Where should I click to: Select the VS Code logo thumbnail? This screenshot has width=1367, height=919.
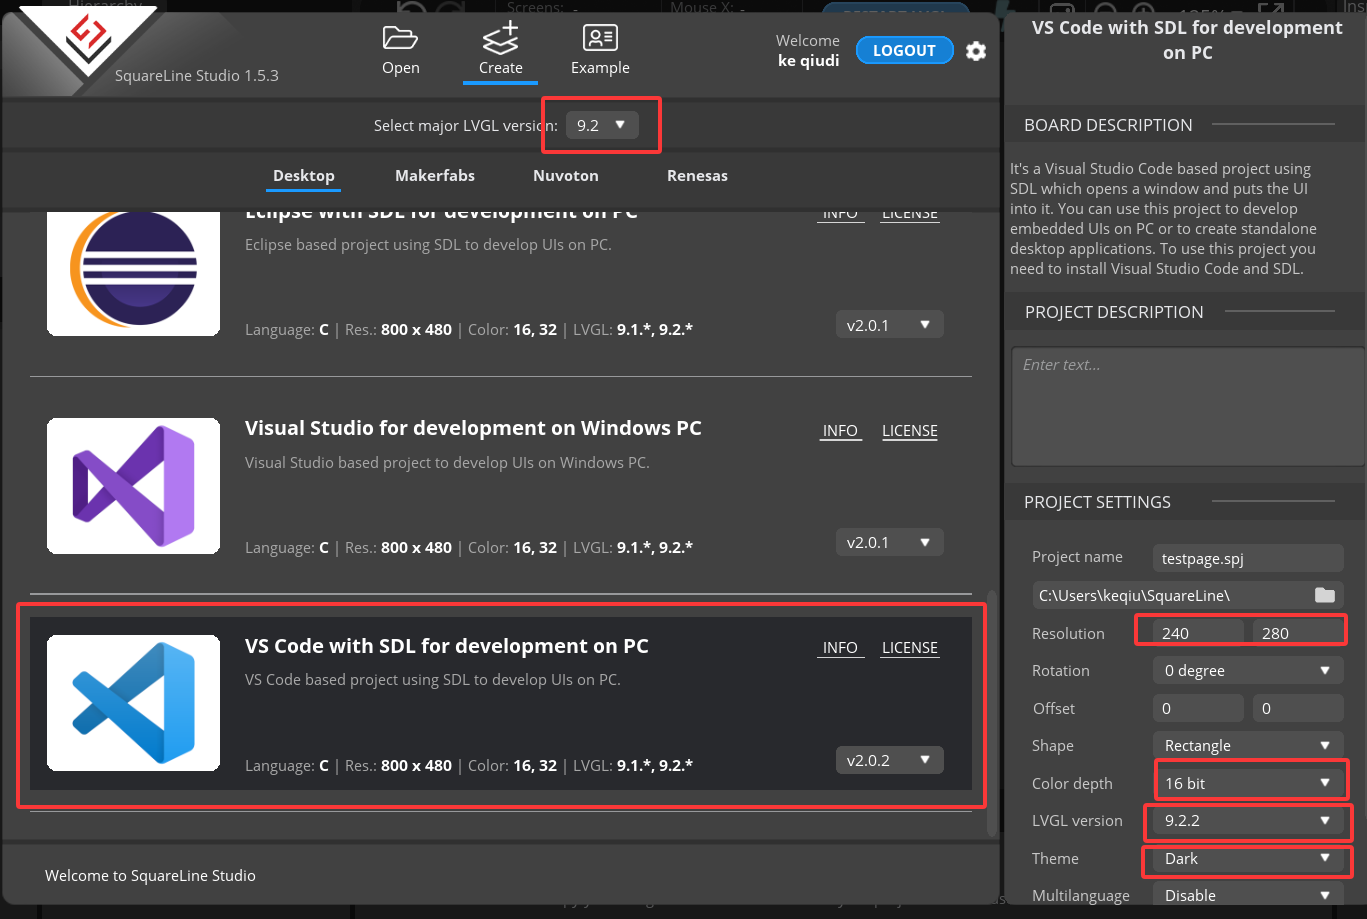[133, 703]
